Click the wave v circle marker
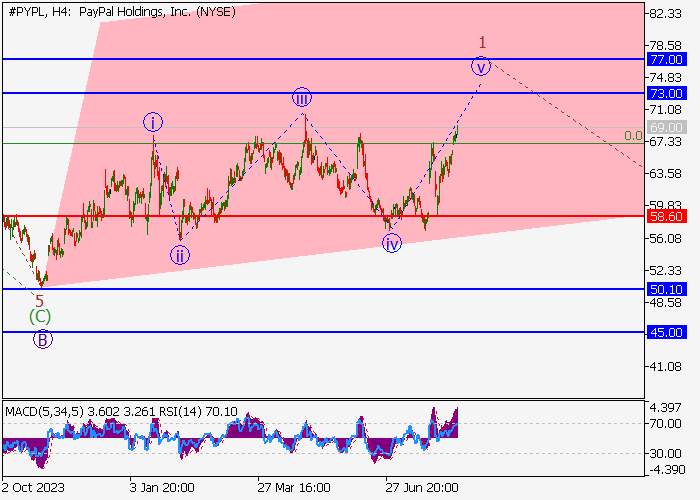 click(481, 67)
